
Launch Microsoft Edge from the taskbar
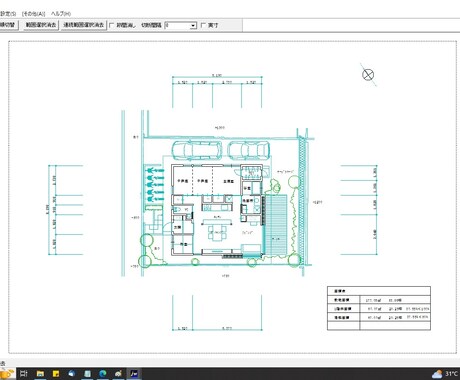coord(103,374)
